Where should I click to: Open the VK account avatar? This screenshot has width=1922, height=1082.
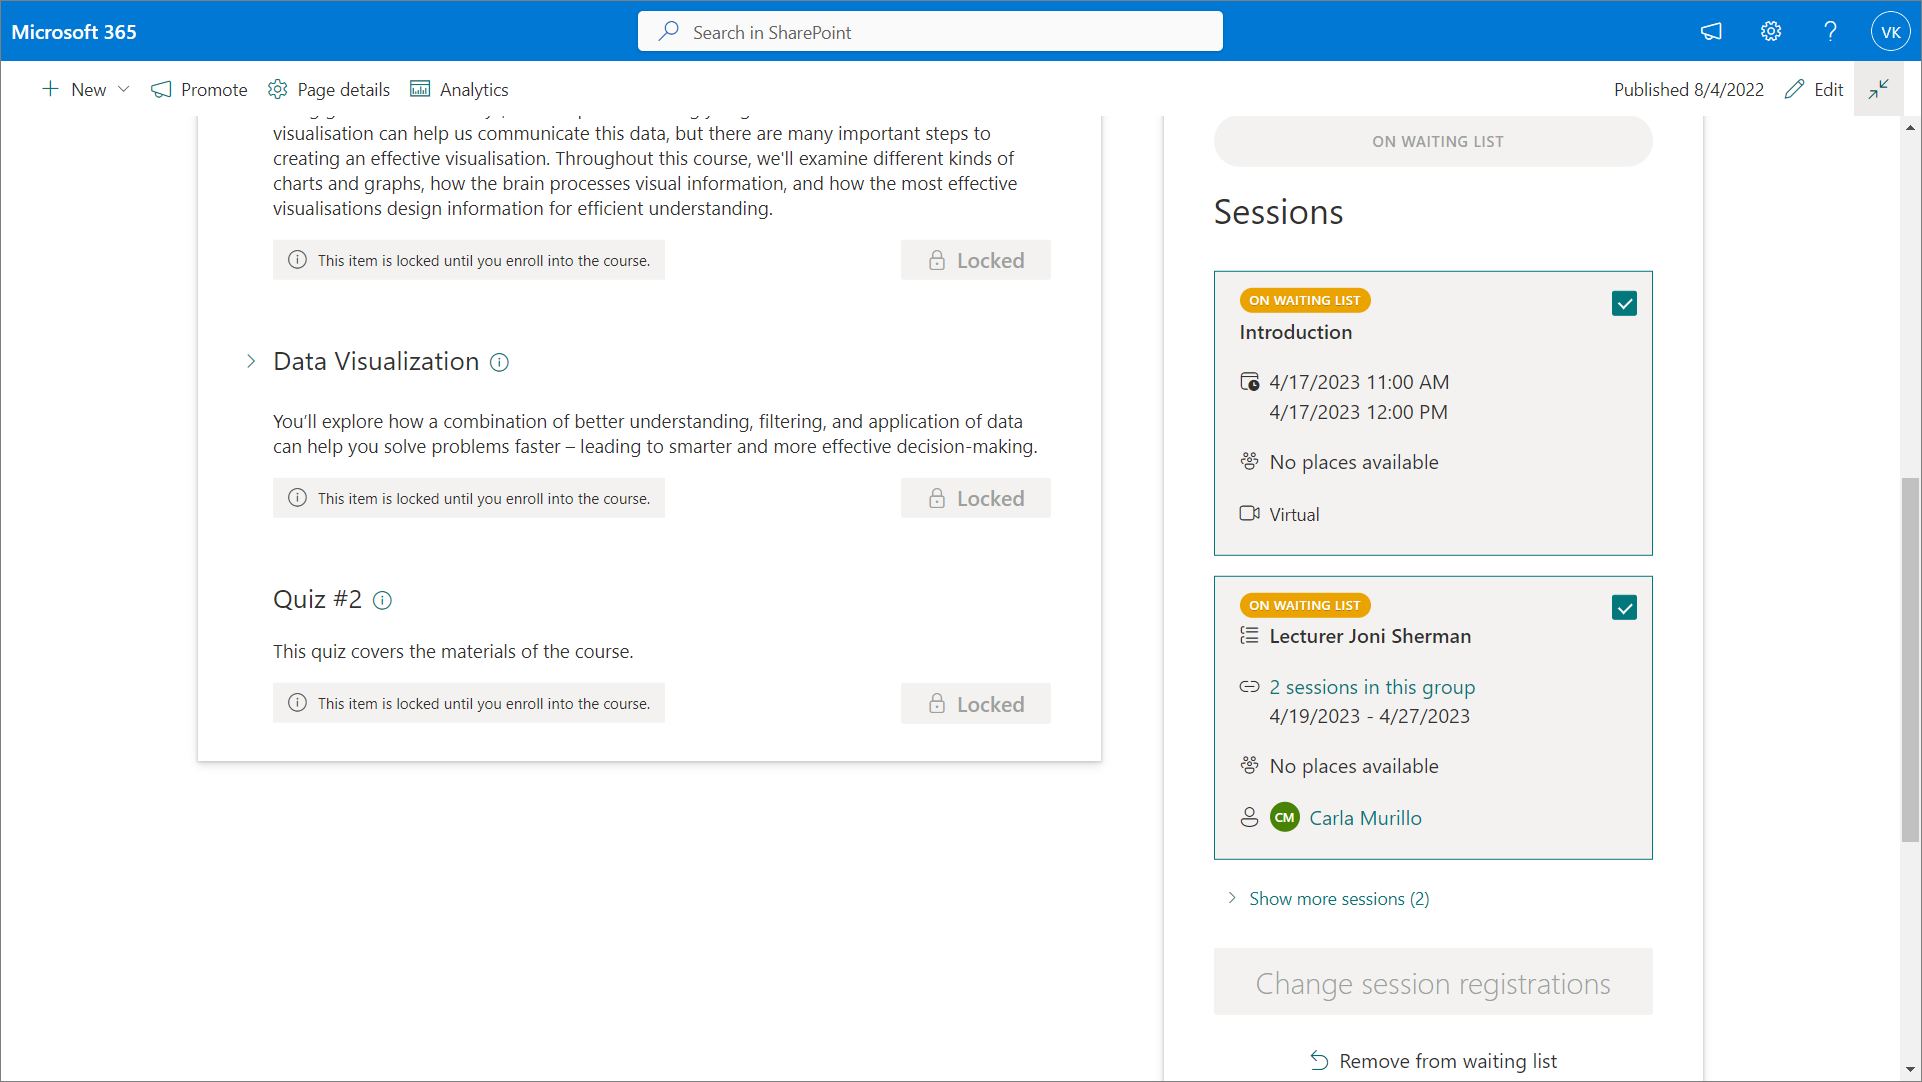coord(1890,31)
